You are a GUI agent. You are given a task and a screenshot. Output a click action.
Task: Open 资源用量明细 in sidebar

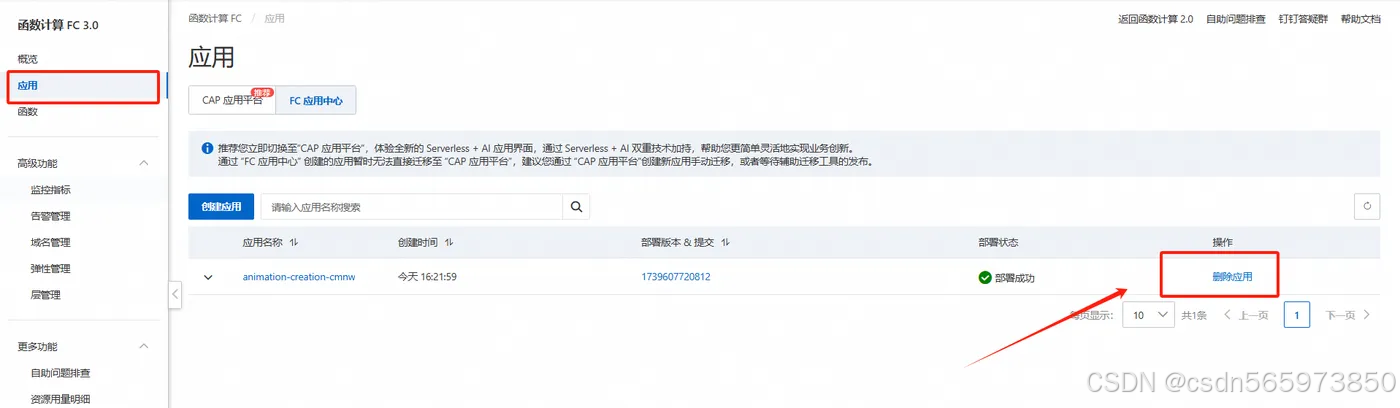pyautogui.click(x=60, y=399)
